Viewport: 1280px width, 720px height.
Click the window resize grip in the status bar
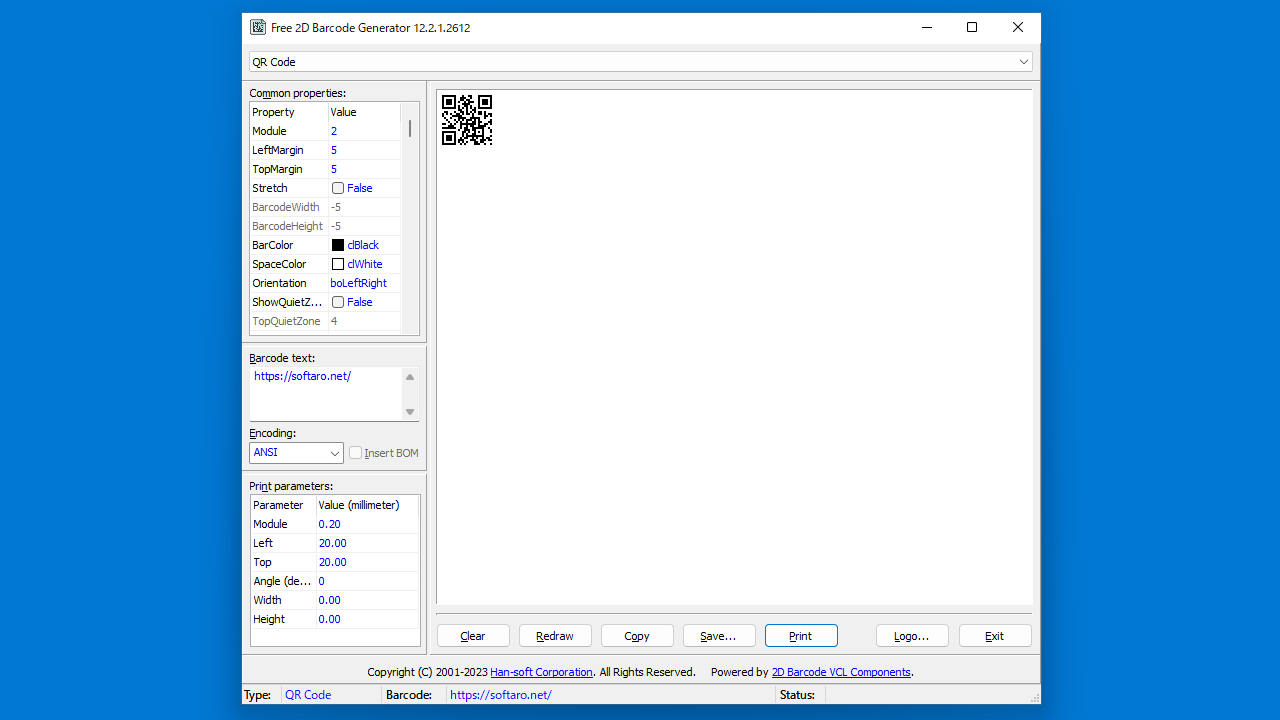[1034, 697]
